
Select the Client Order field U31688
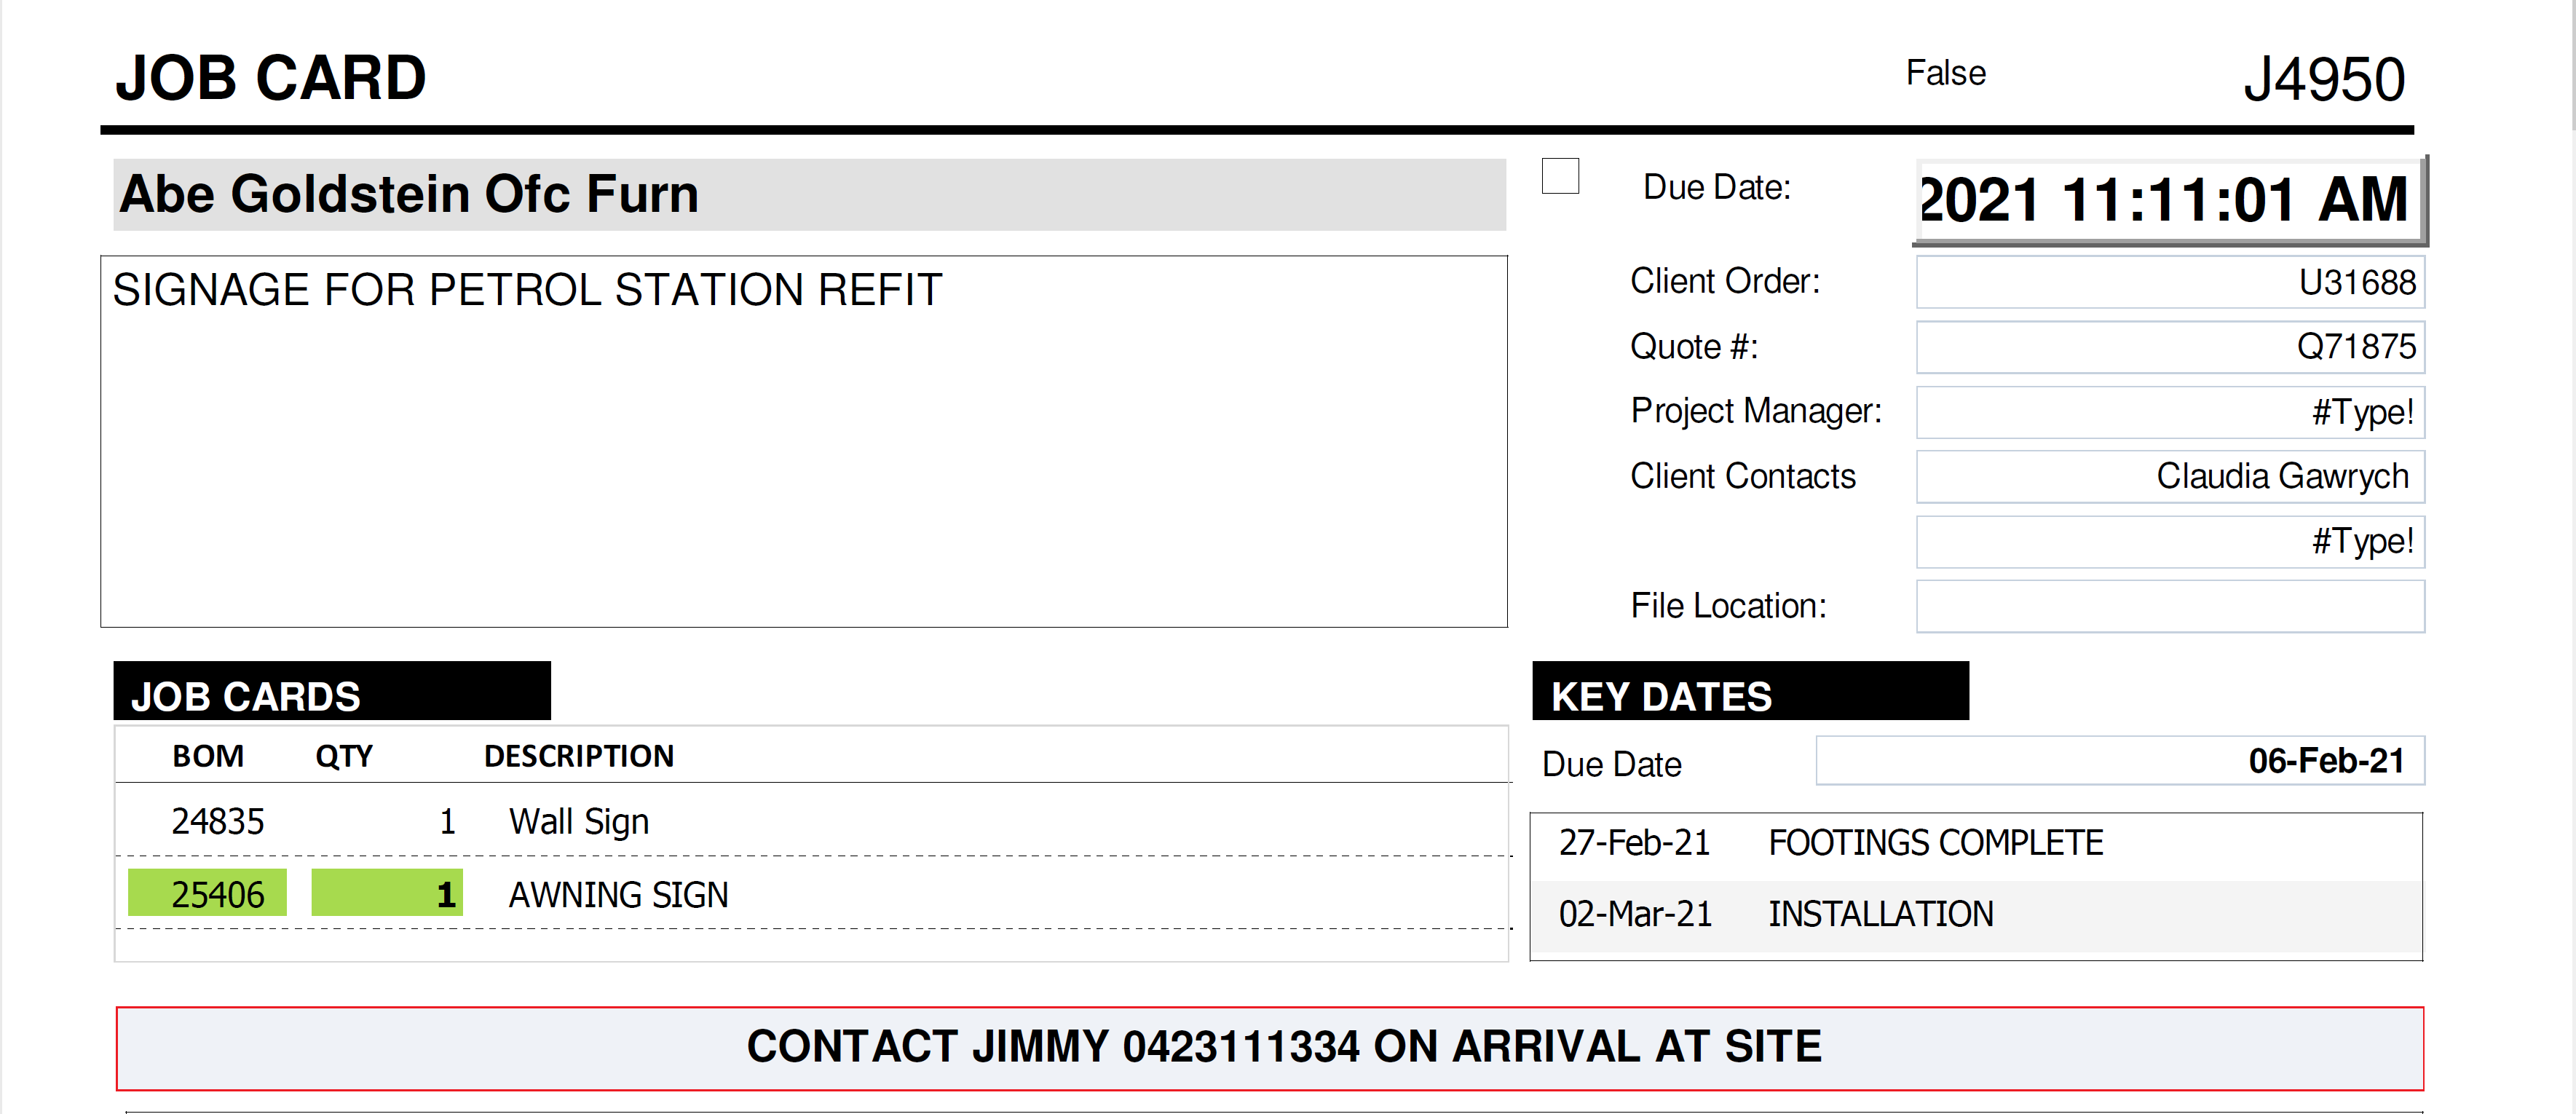(2170, 282)
